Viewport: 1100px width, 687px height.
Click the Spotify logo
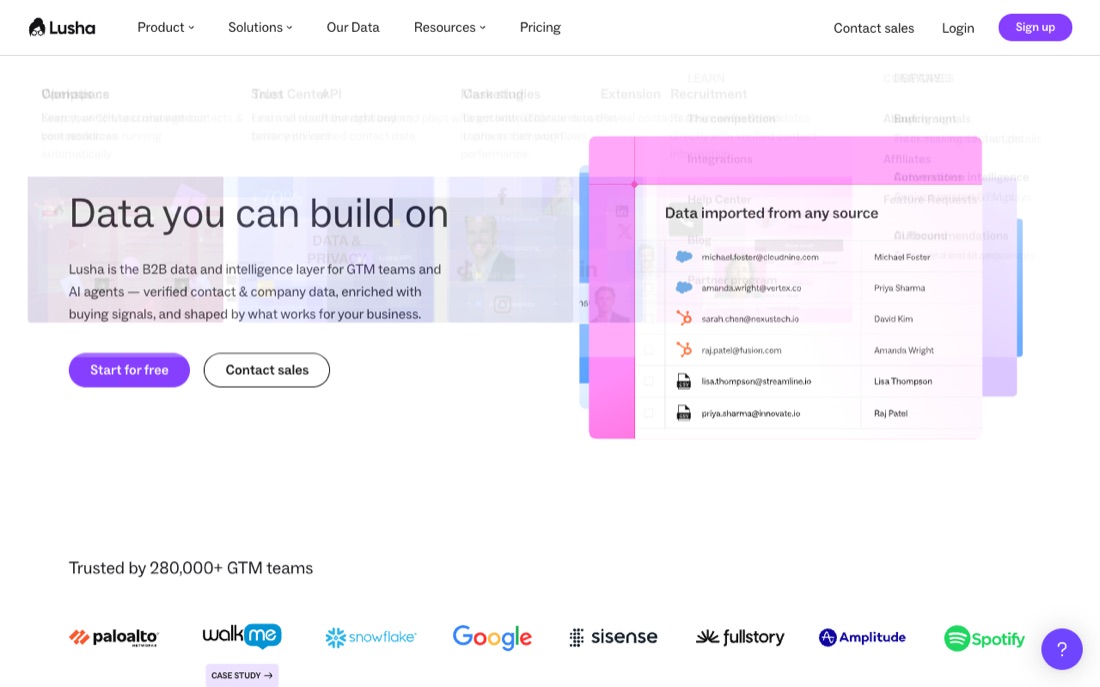pyautogui.click(x=984, y=639)
